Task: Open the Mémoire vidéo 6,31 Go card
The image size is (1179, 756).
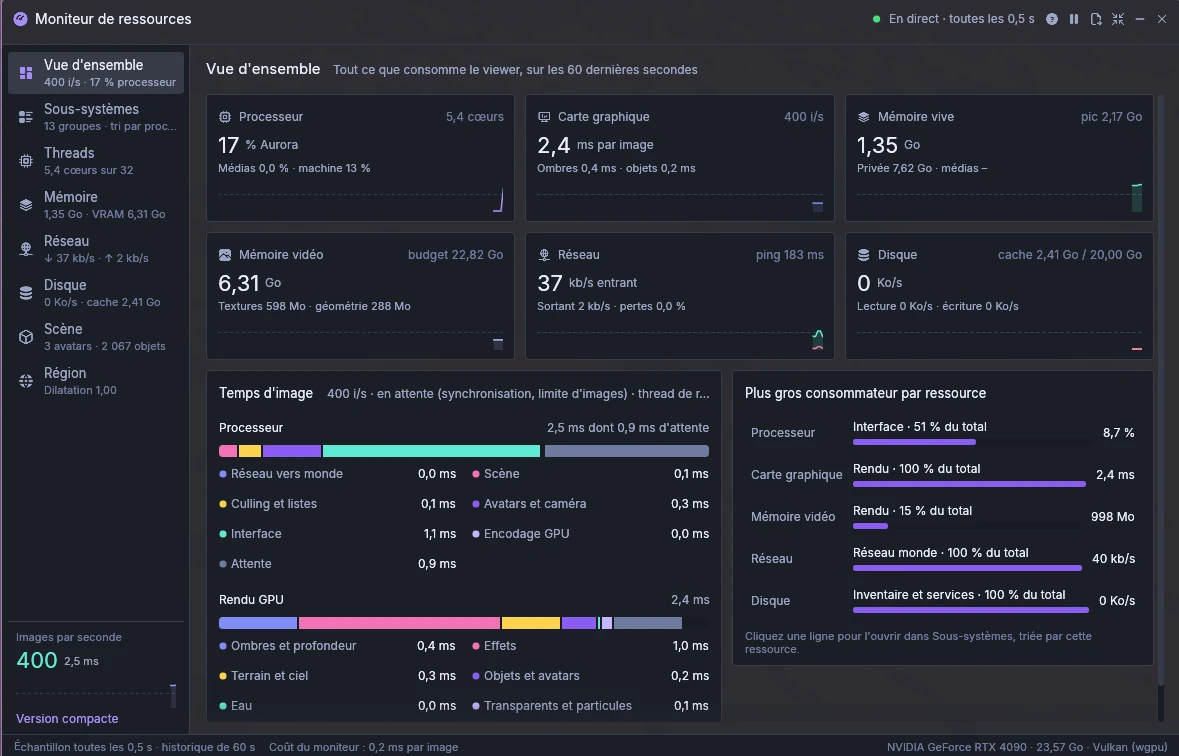Action: 360,296
